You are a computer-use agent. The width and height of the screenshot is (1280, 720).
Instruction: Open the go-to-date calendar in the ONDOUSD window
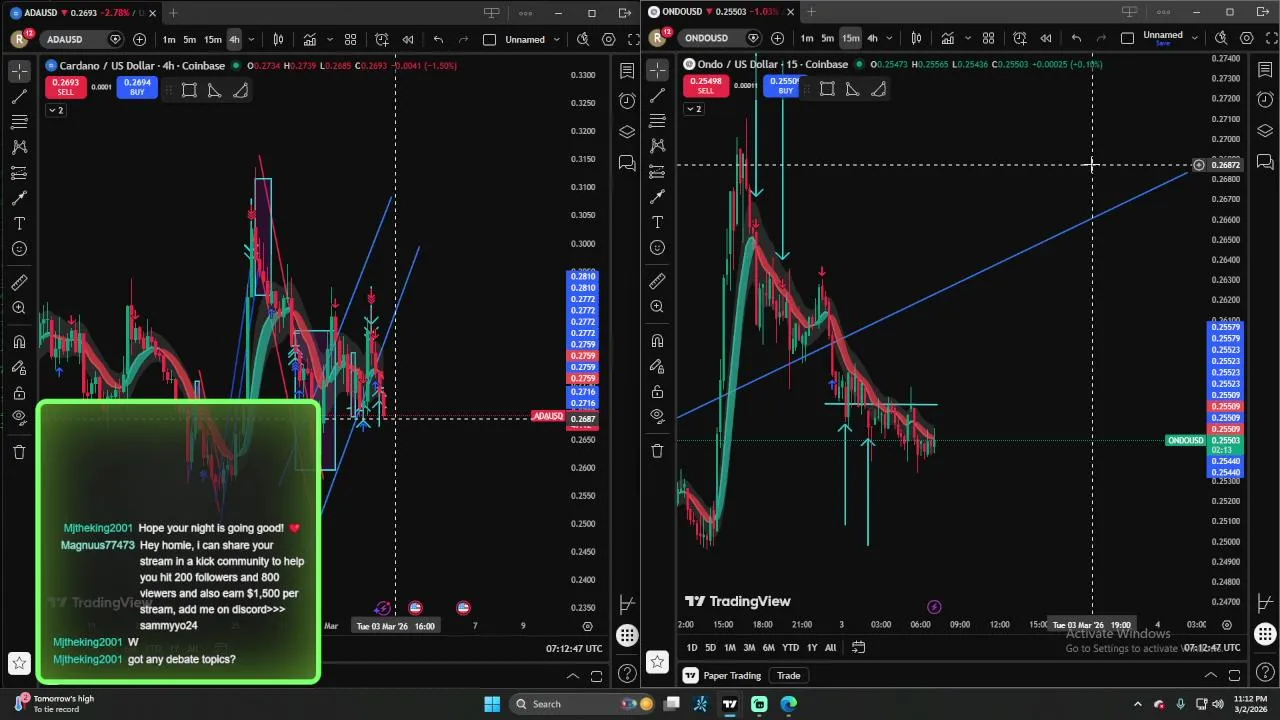[x=858, y=647]
